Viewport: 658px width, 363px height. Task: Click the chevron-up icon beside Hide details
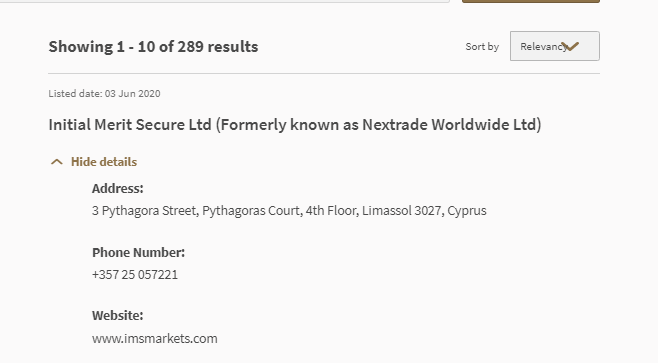point(57,162)
